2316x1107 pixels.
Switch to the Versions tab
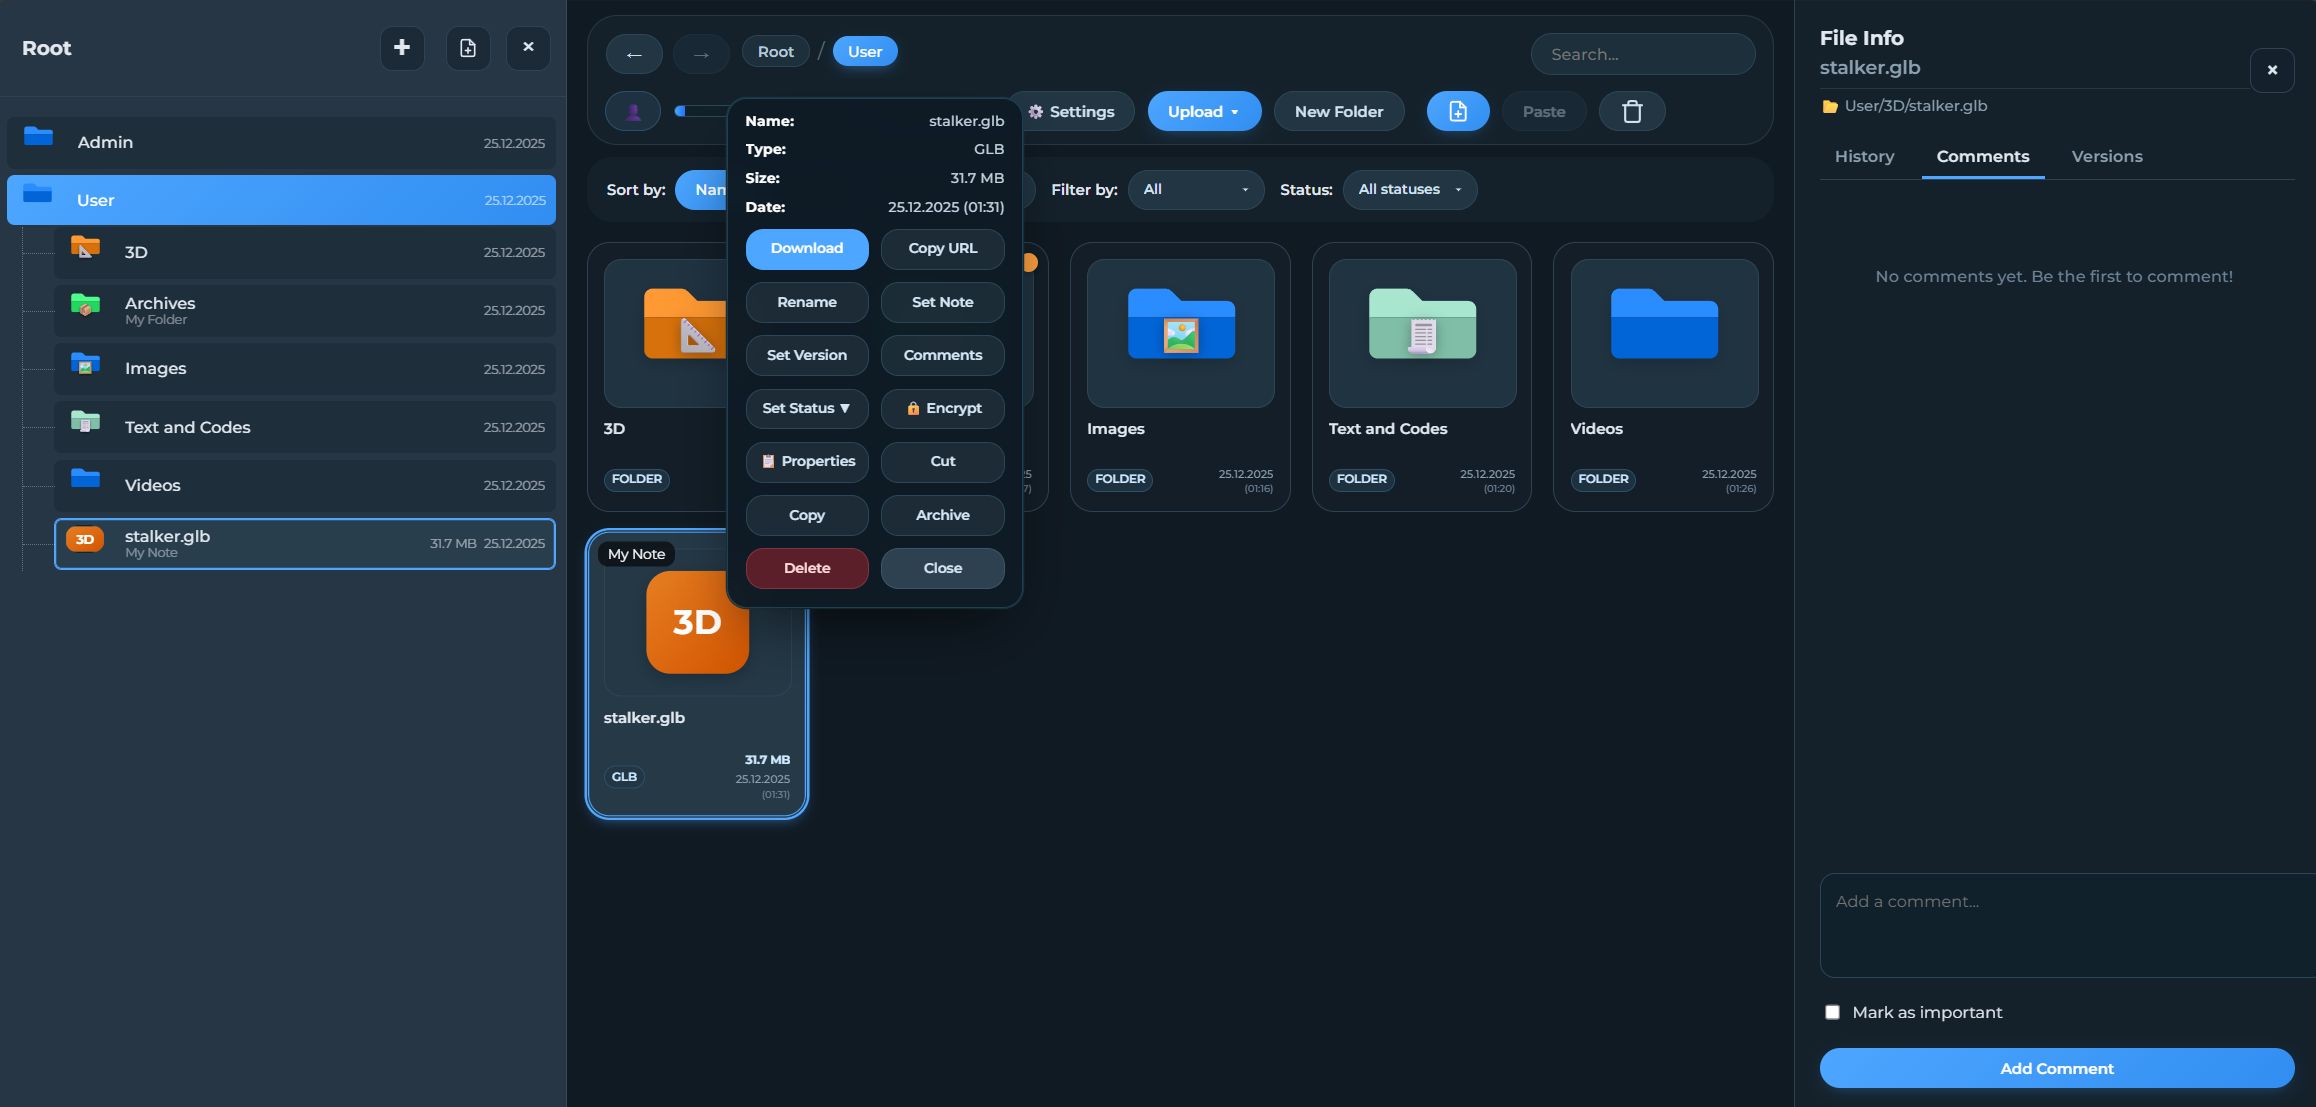click(2106, 156)
